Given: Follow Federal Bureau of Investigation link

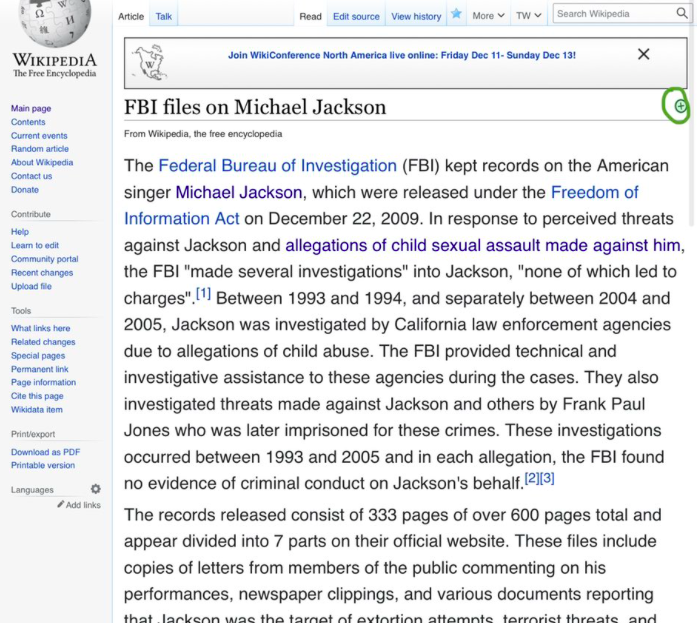Looking at the screenshot, I should point(277,166).
